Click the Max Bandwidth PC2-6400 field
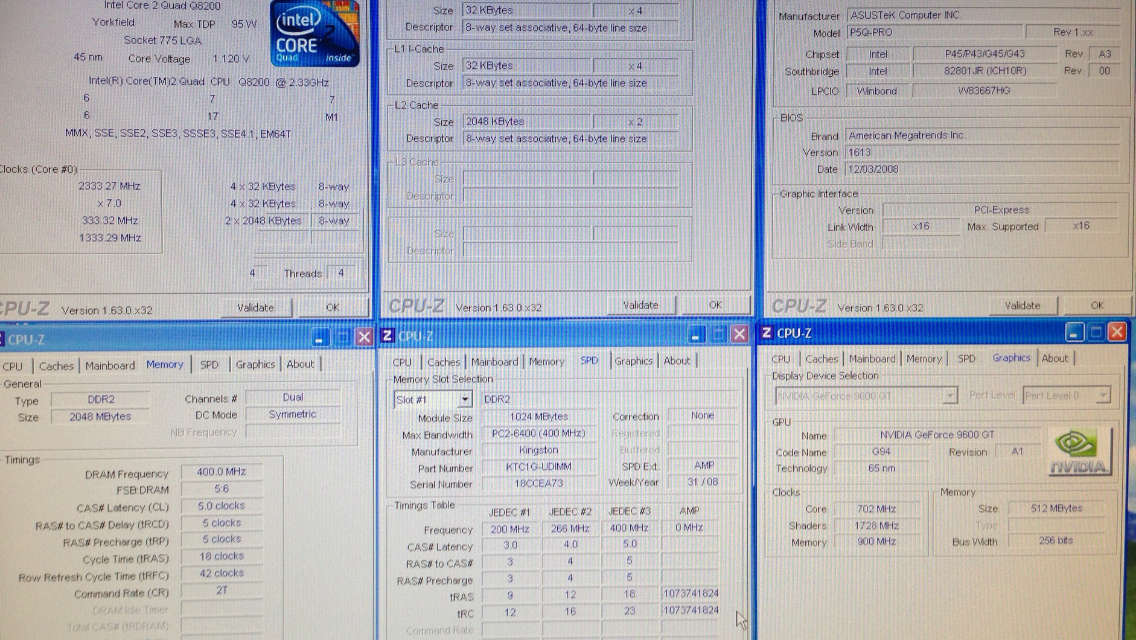Image resolution: width=1136 pixels, height=640 pixels. [538, 433]
